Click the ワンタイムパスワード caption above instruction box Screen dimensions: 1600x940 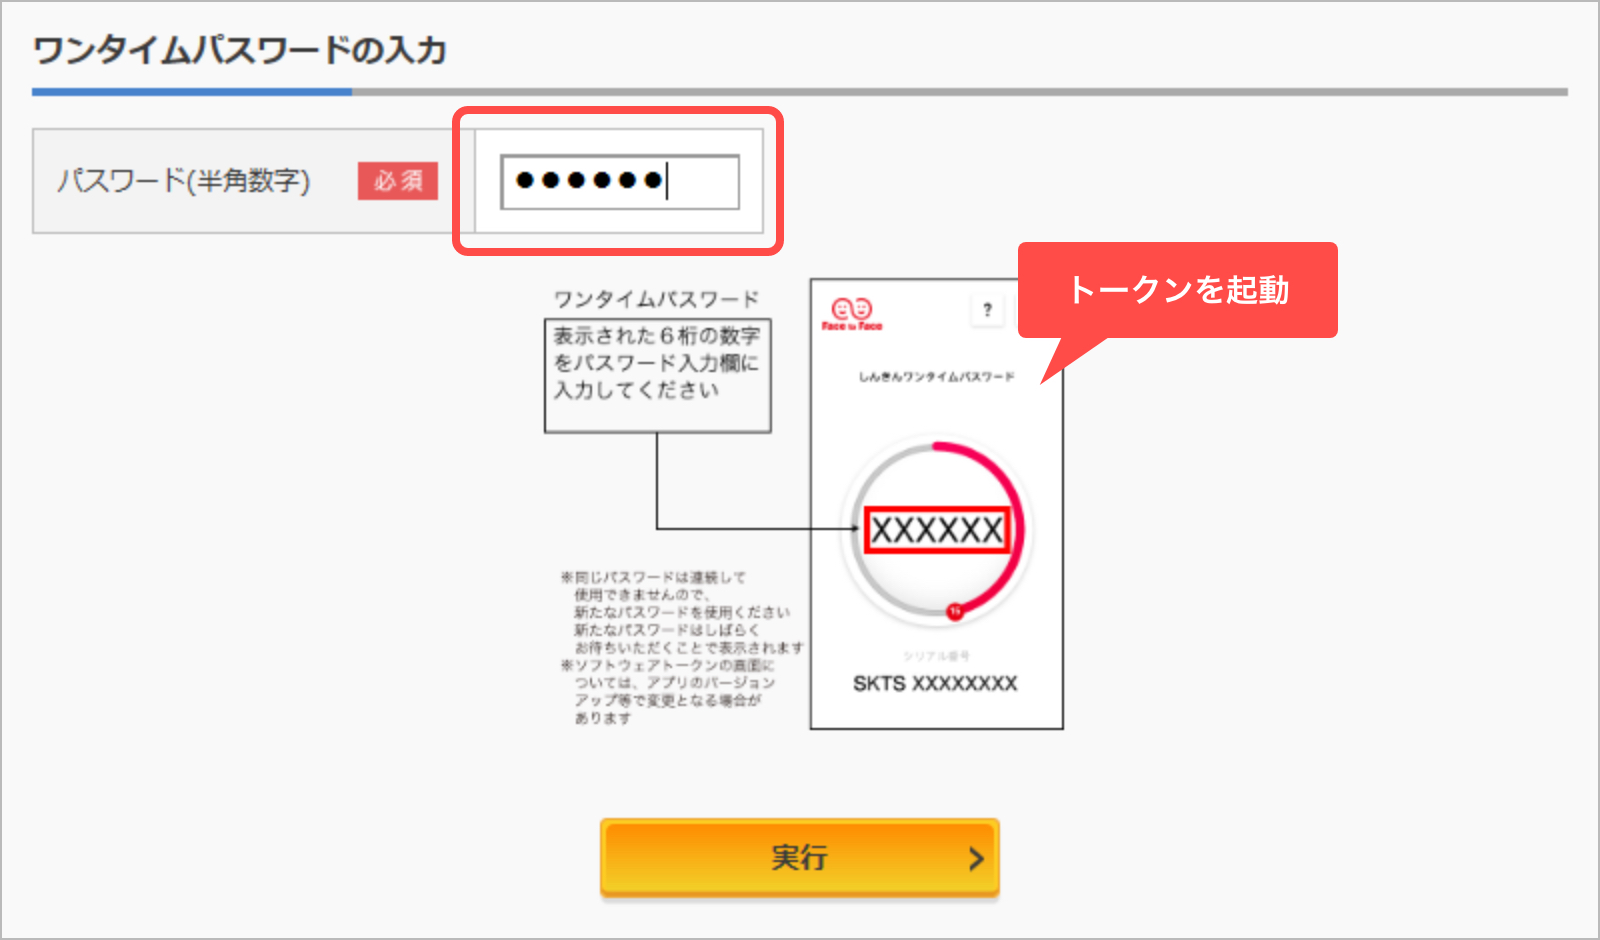(x=656, y=299)
